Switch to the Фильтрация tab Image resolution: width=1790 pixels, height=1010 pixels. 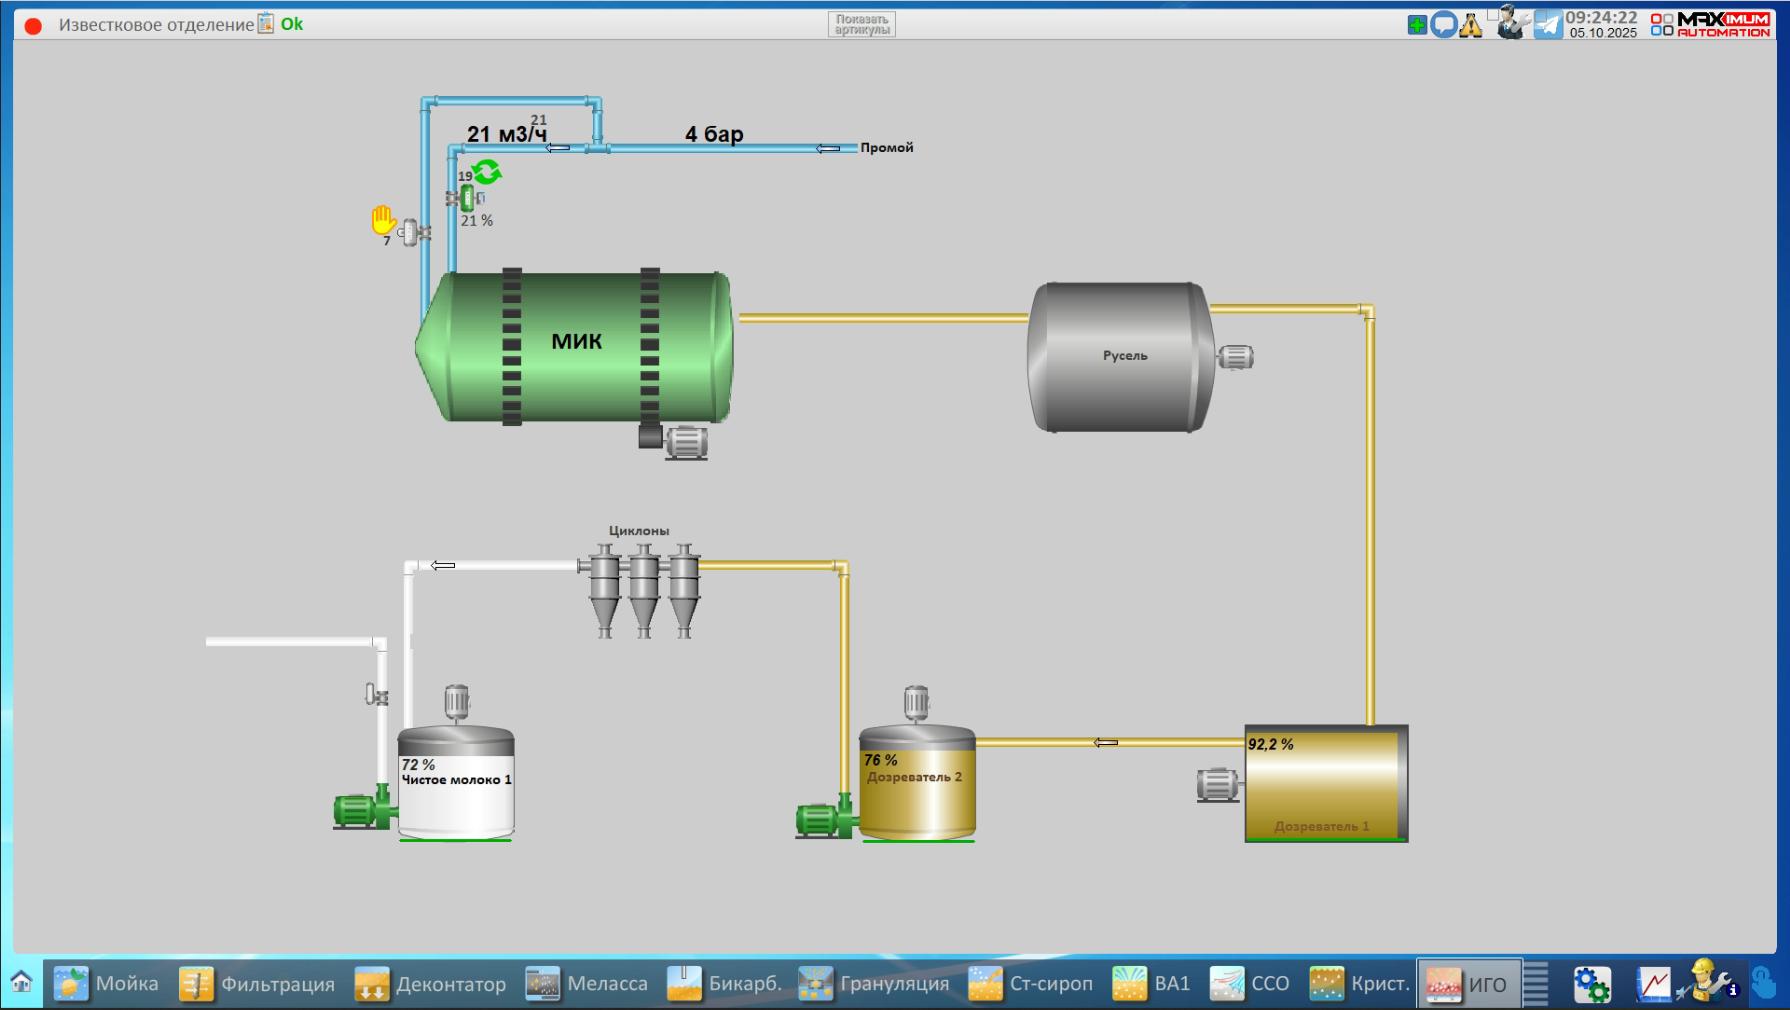click(x=258, y=984)
